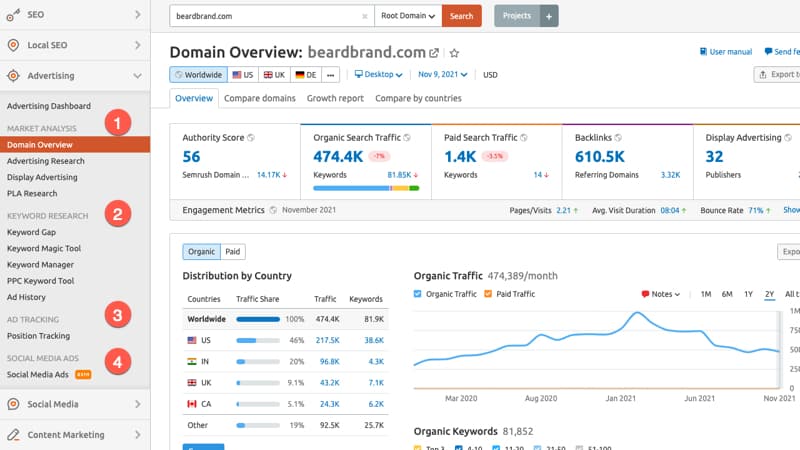800x450 pixels.
Task: Click the Projects button
Action: point(517,16)
